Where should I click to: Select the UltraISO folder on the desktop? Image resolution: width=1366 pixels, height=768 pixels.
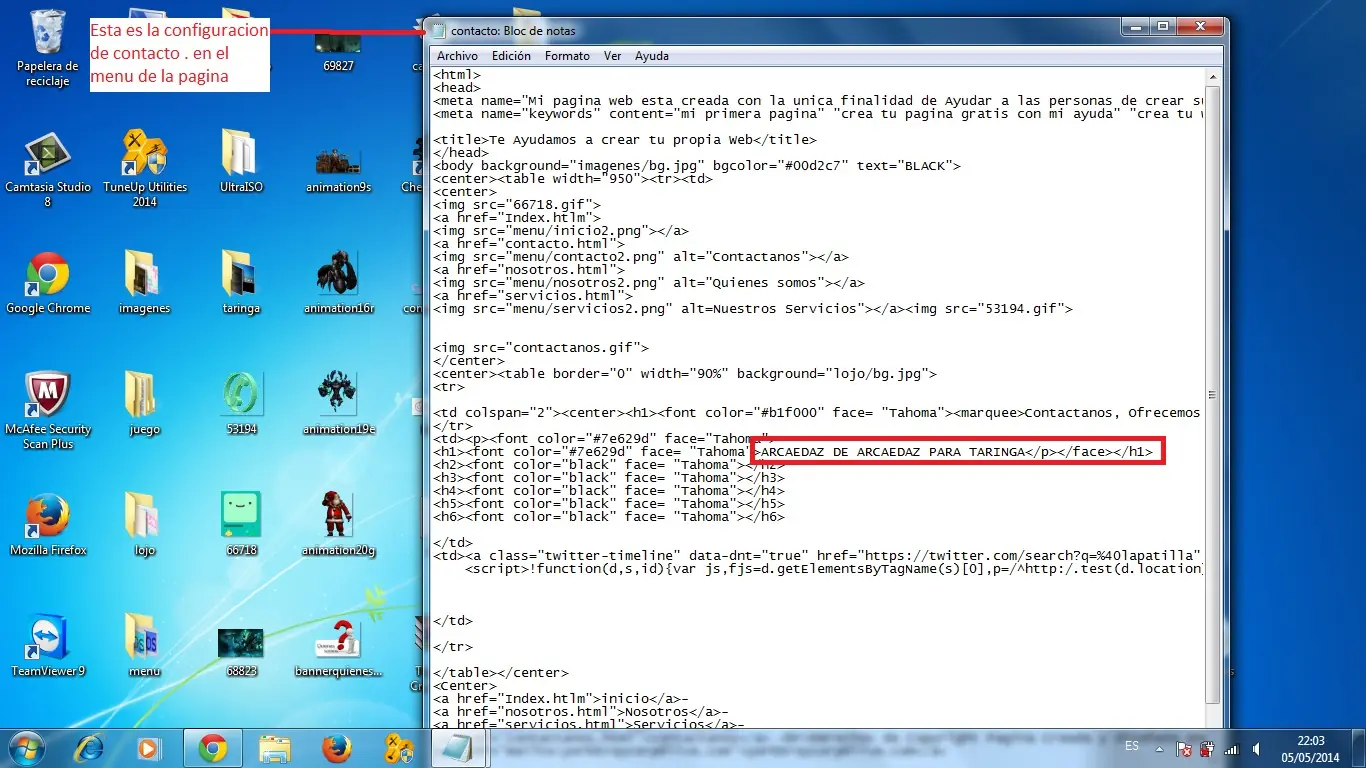pos(241,161)
